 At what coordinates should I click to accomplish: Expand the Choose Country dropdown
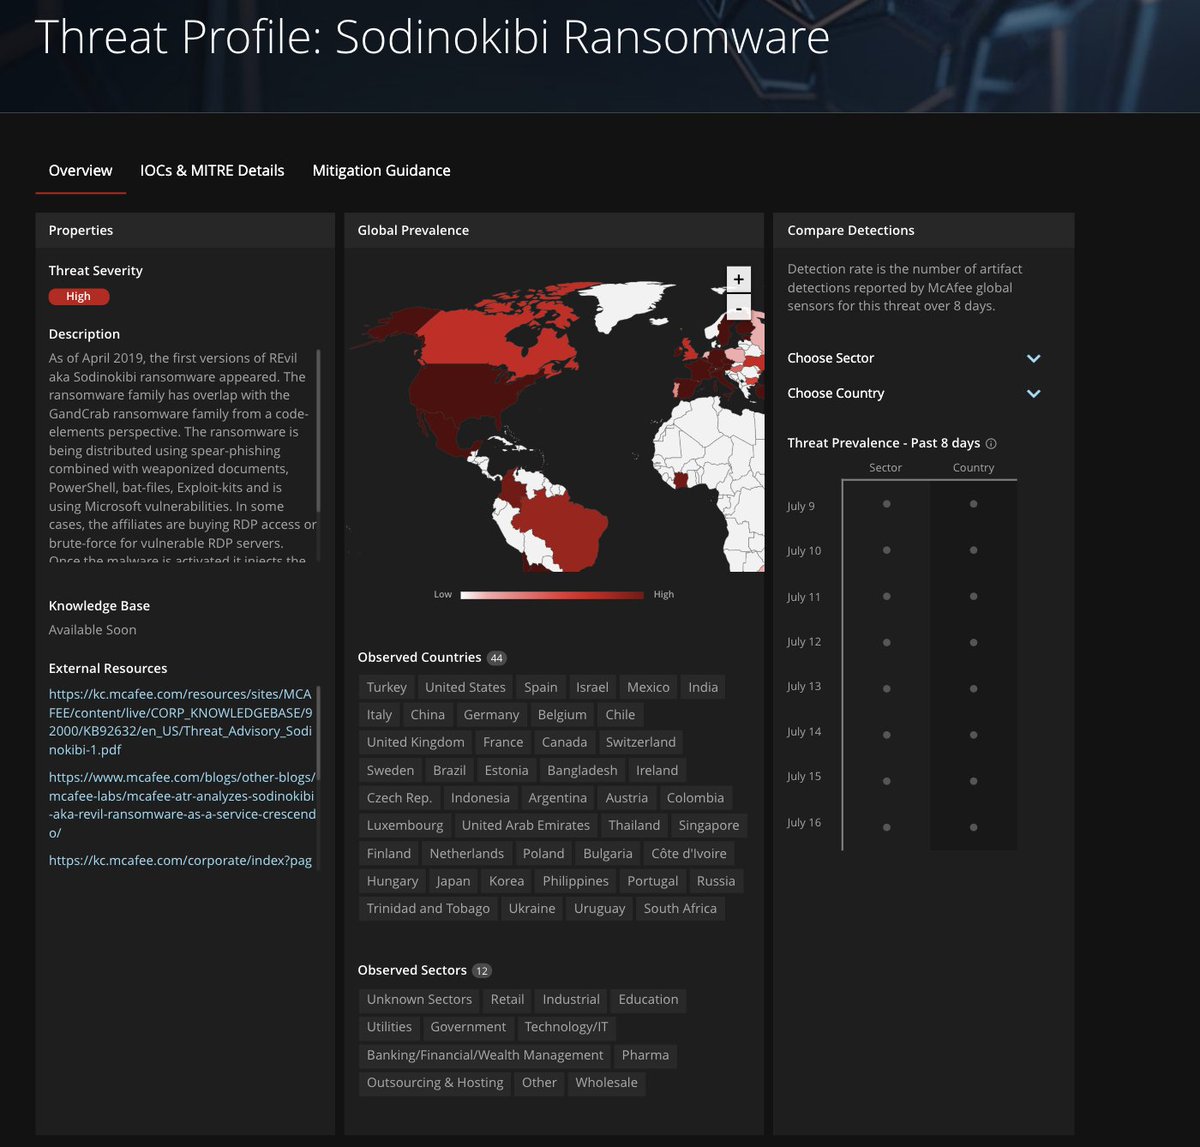click(914, 393)
